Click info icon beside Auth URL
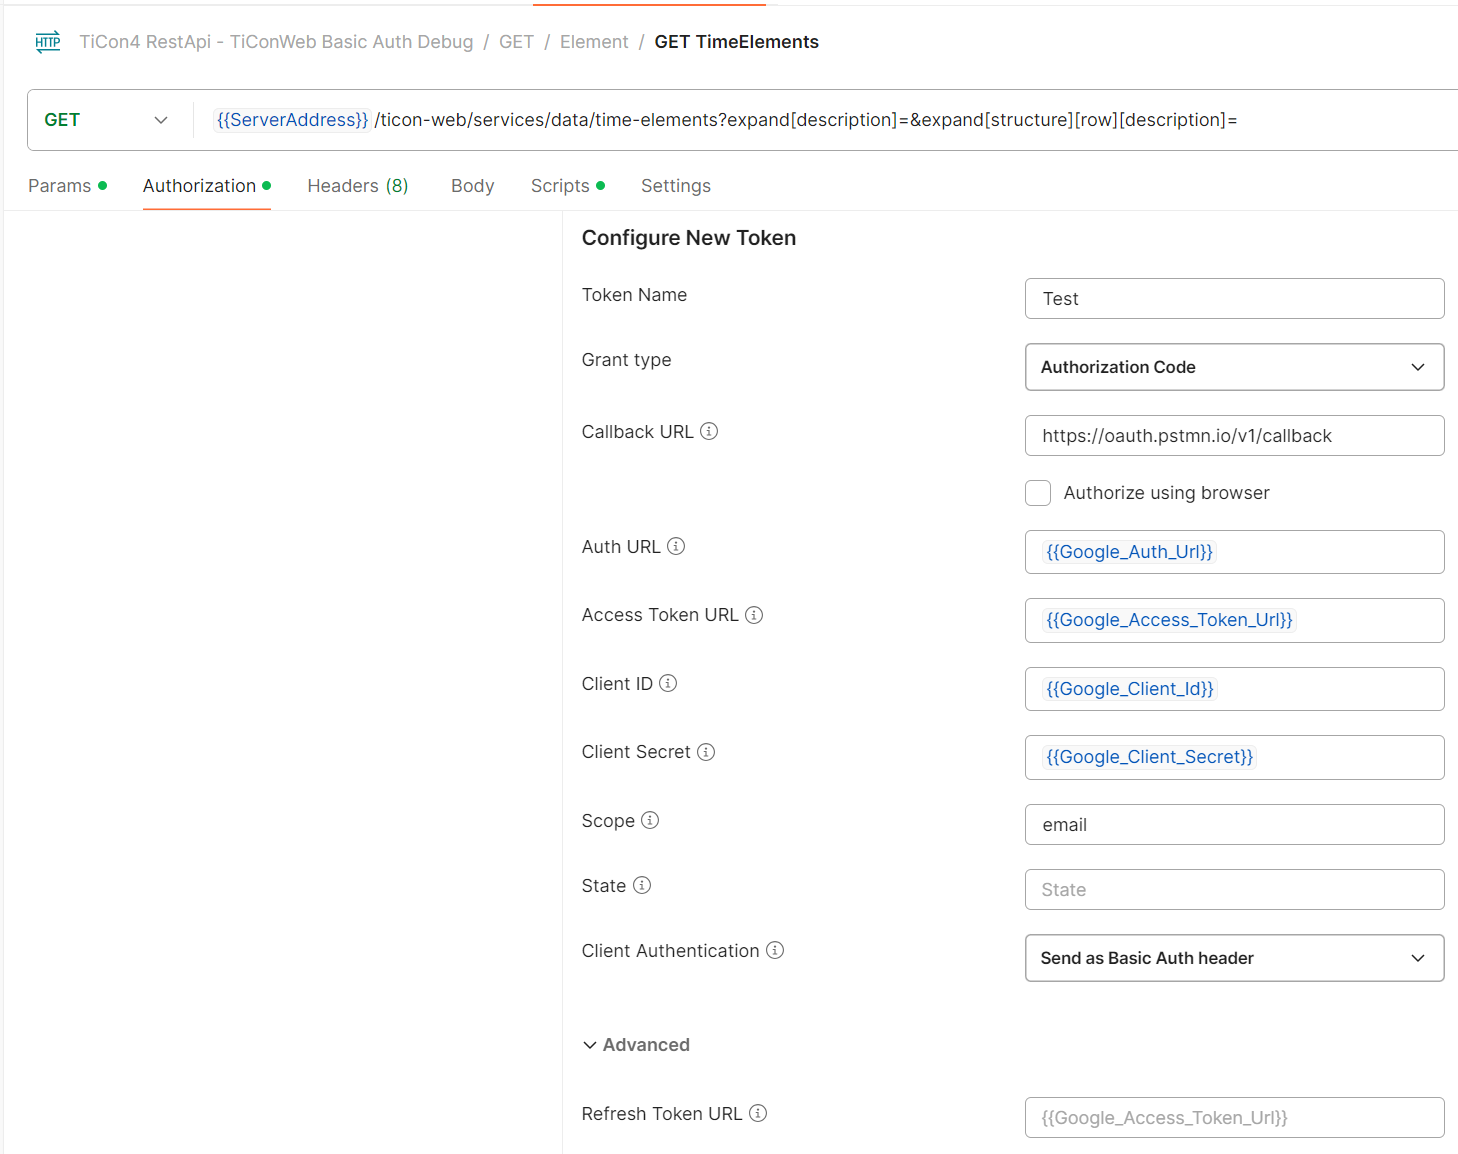The image size is (1458, 1154). pos(676,546)
